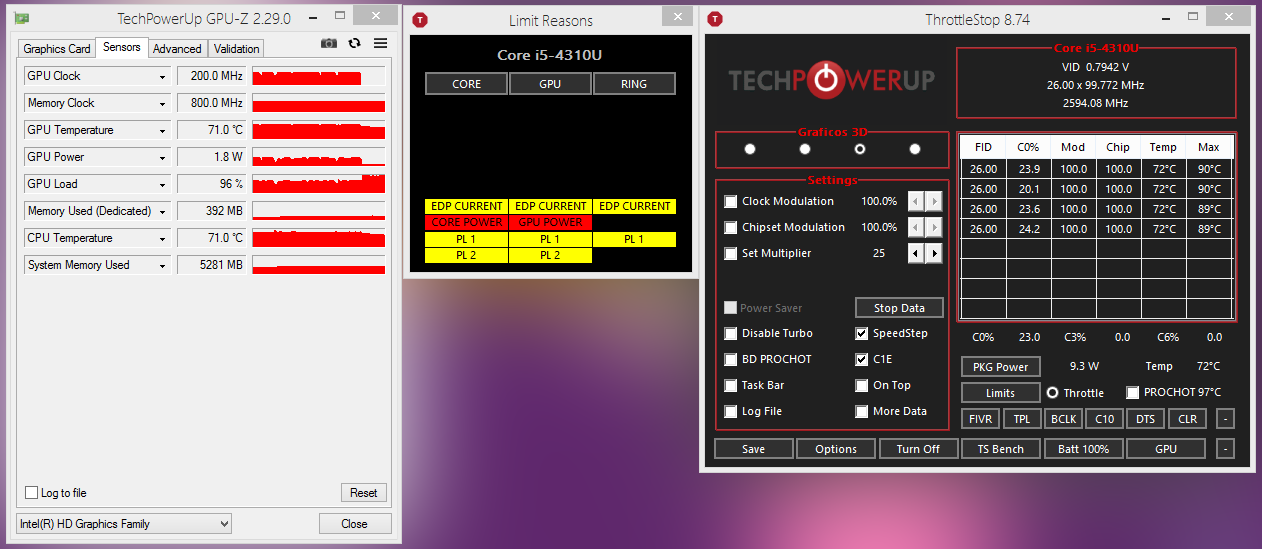The width and height of the screenshot is (1262, 549).
Task: Expand the GPU Power sensor dropdown
Action: tap(162, 157)
